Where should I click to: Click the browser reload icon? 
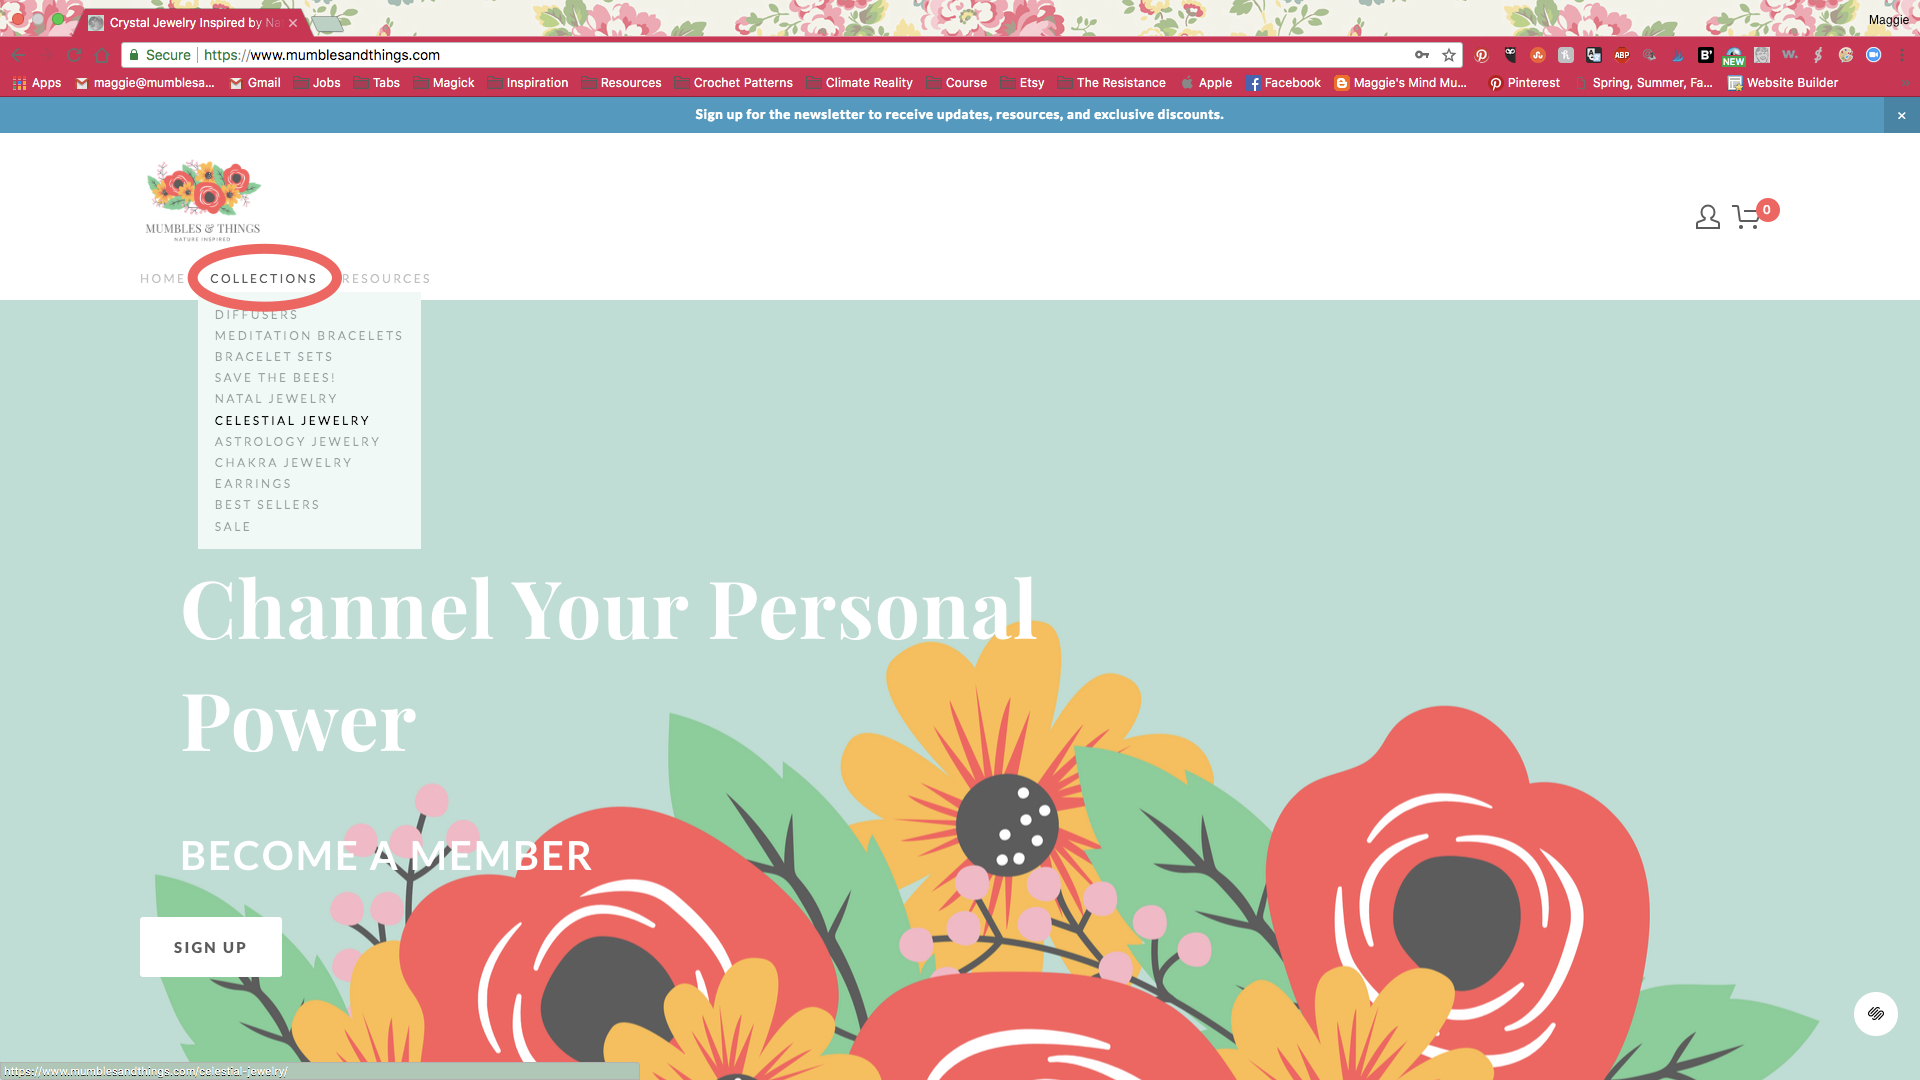pyautogui.click(x=74, y=55)
